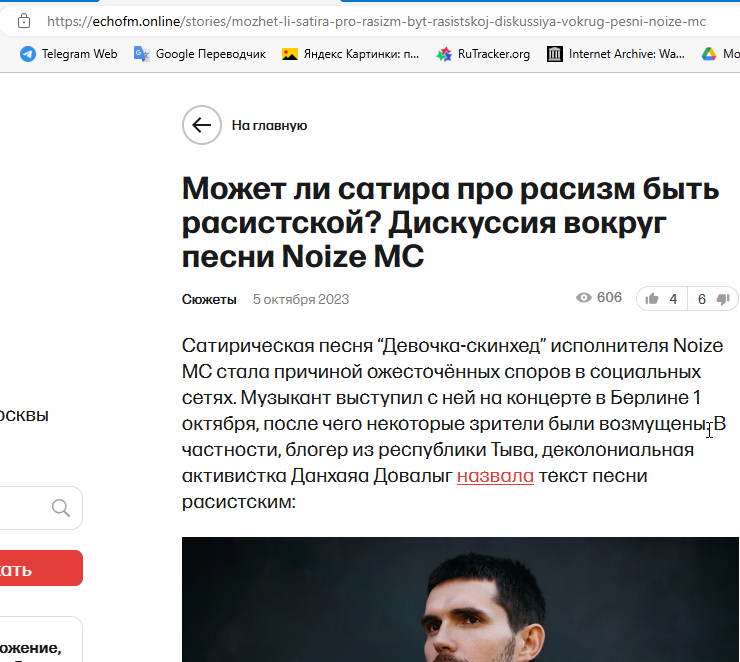Click the back arrow circle icon
This screenshot has width=740, height=662.
pyautogui.click(x=202, y=125)
